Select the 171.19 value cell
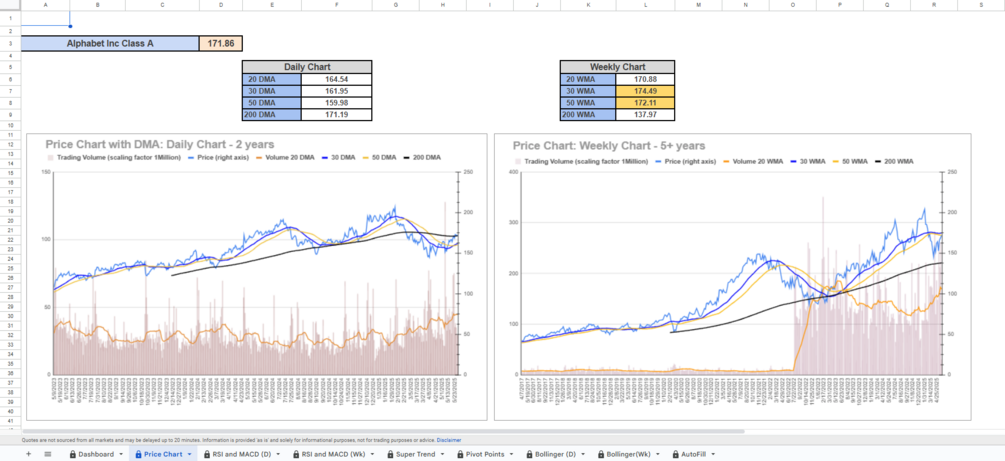 [x=336, y=115]
